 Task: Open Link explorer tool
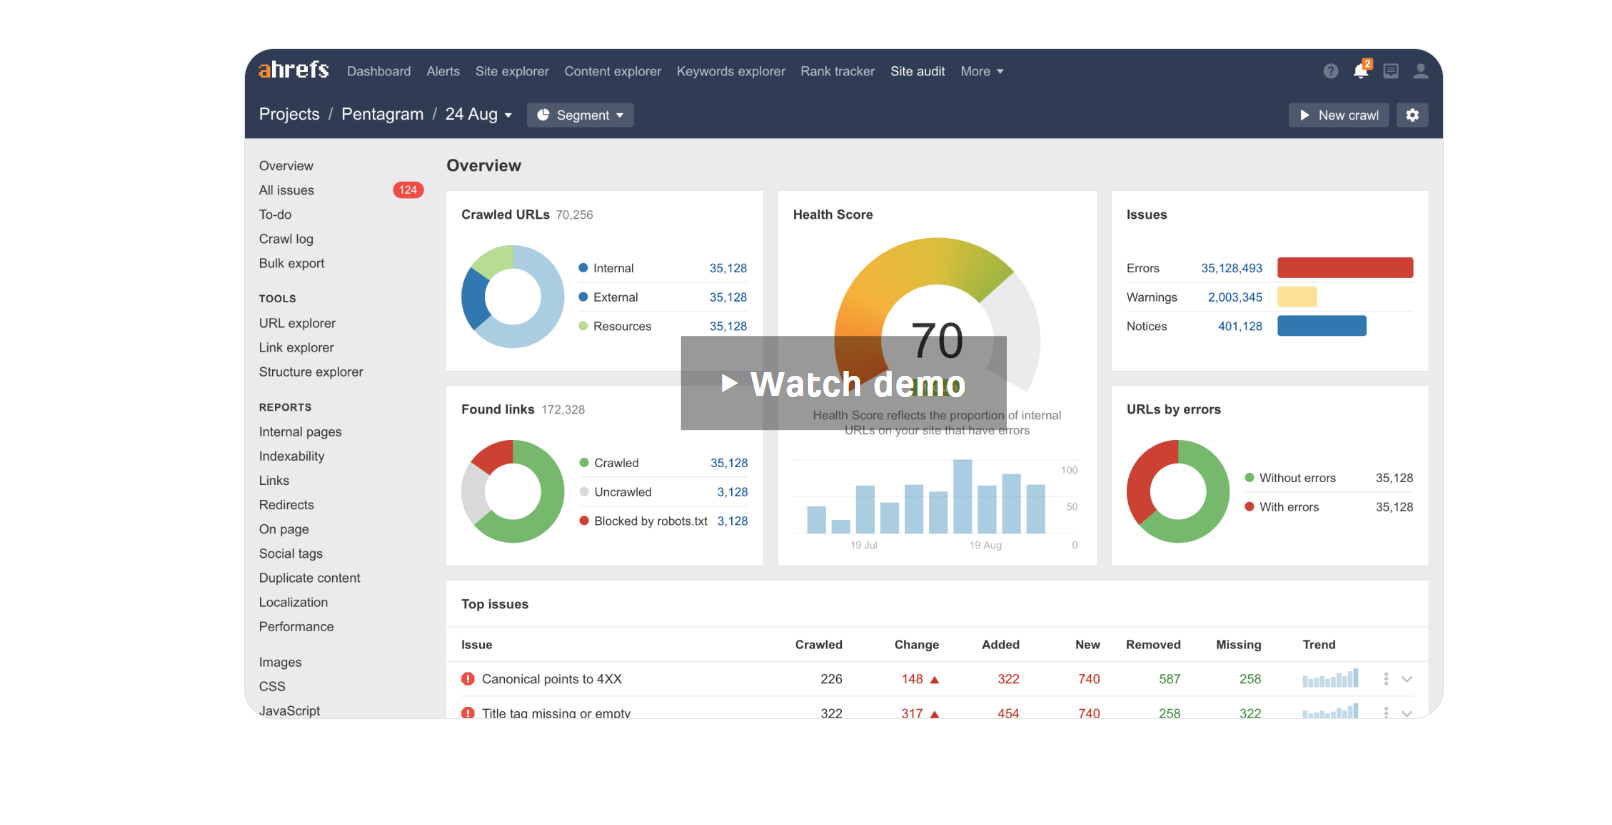296,347
